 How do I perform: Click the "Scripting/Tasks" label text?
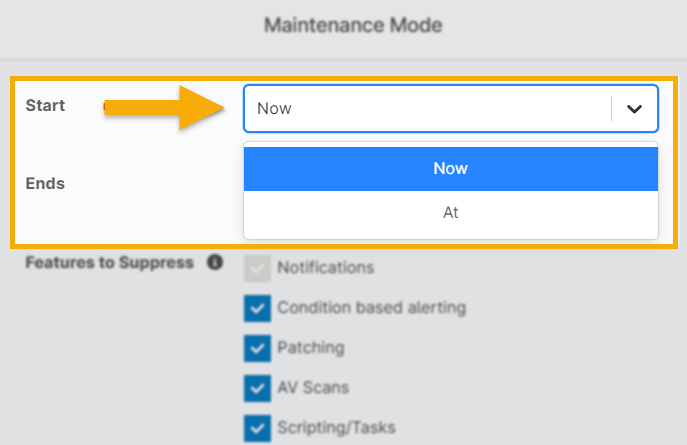(336, 428)
